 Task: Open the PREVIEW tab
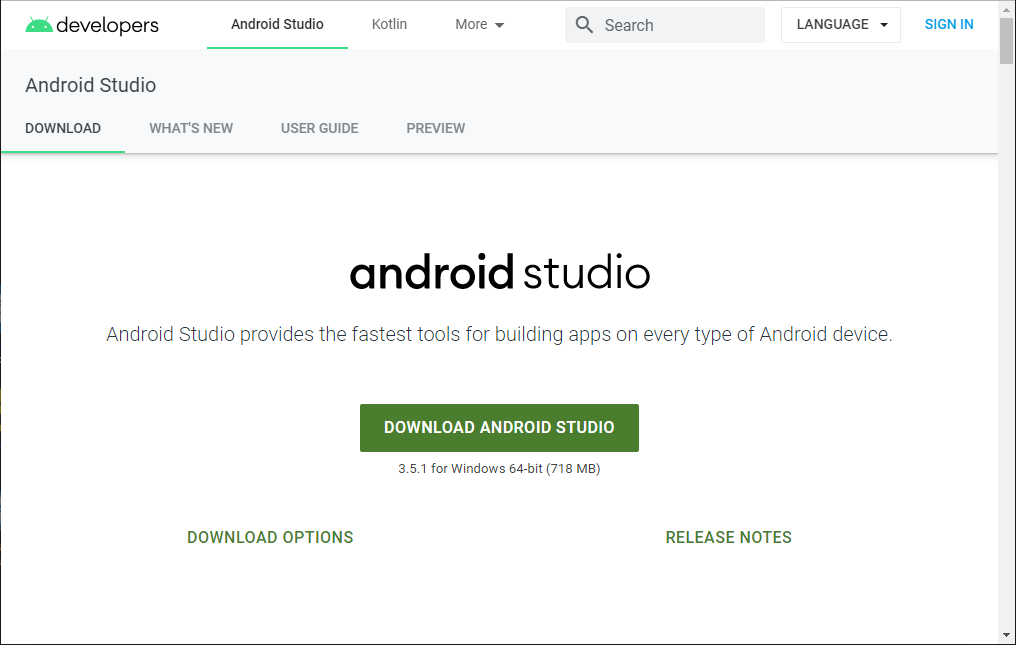coord(435,128)
